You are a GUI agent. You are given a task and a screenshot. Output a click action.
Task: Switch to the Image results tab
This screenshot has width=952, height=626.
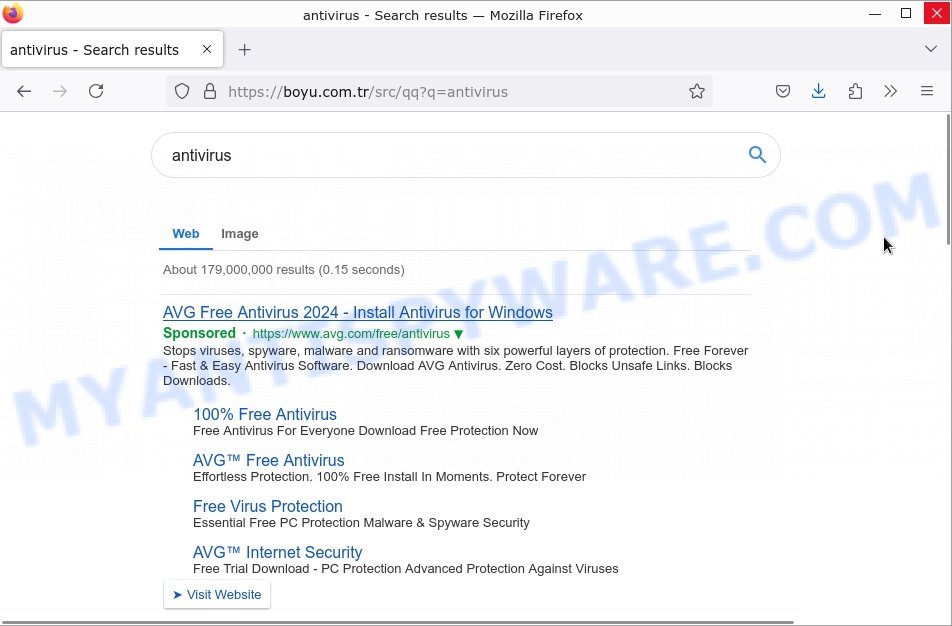point(240,234)
